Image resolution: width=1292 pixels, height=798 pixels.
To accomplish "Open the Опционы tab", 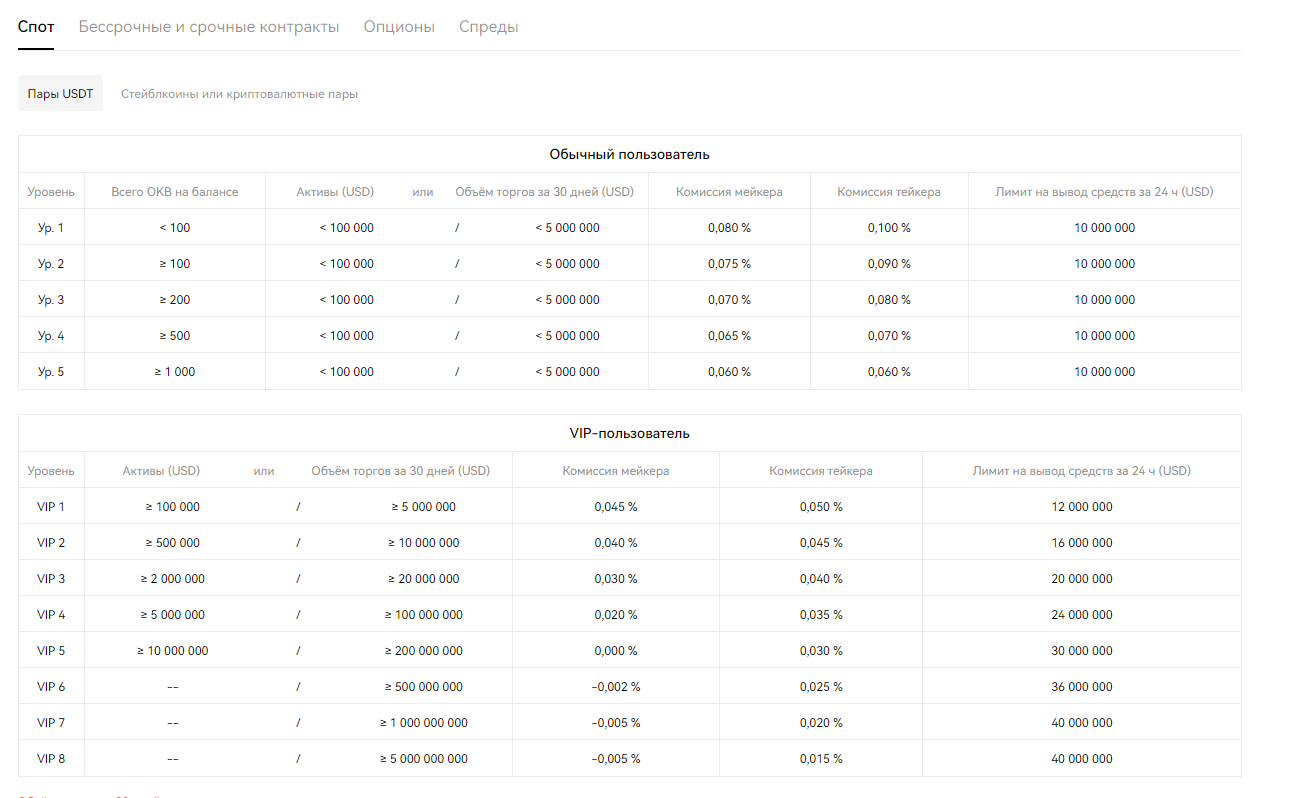I will pos(399,27).
